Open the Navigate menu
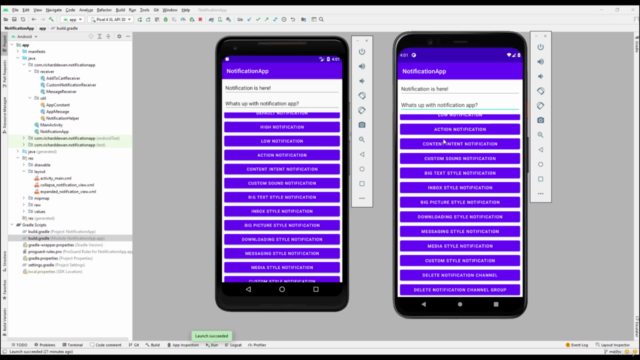The height and width of the screenshot is (360, 640). (x=53, y=10)
